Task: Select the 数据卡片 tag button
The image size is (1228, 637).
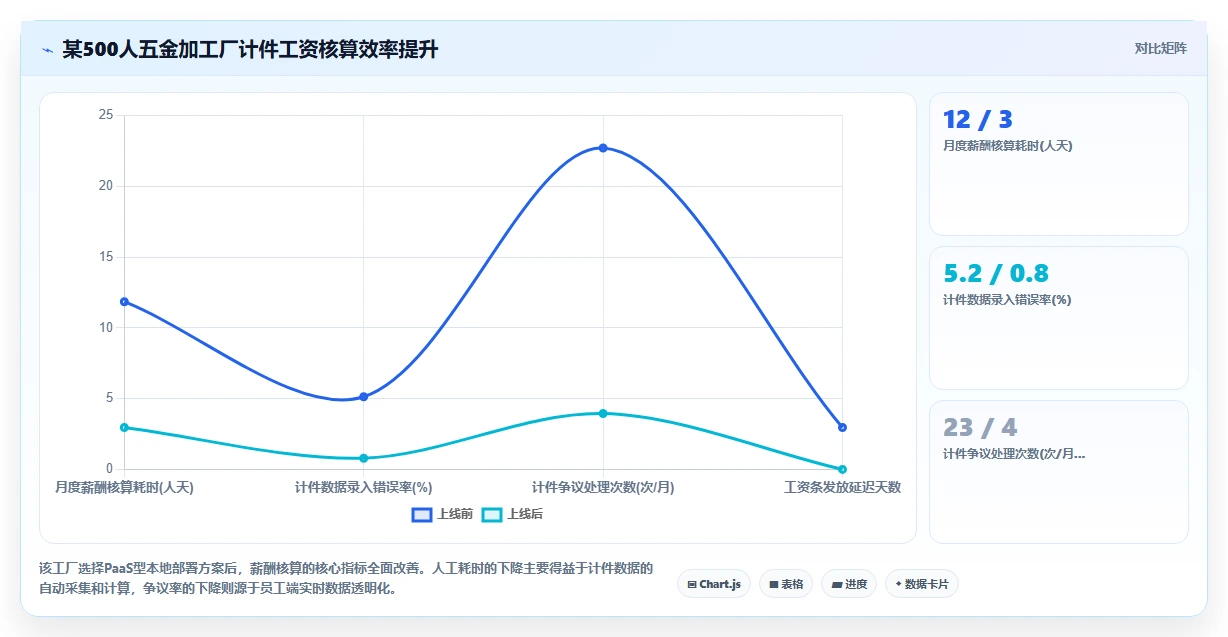Action: point(922,584)
